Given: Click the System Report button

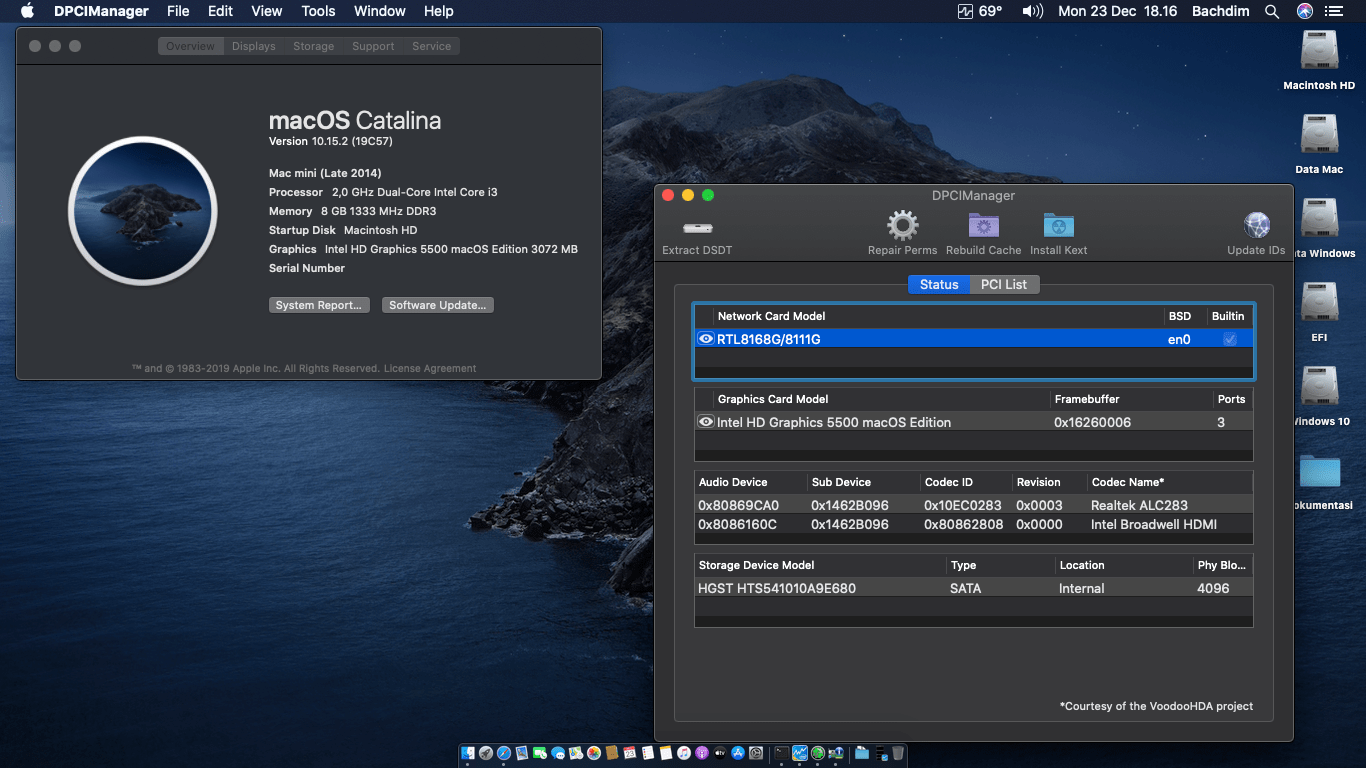Looking at the screenshot, I should [319, 305].
